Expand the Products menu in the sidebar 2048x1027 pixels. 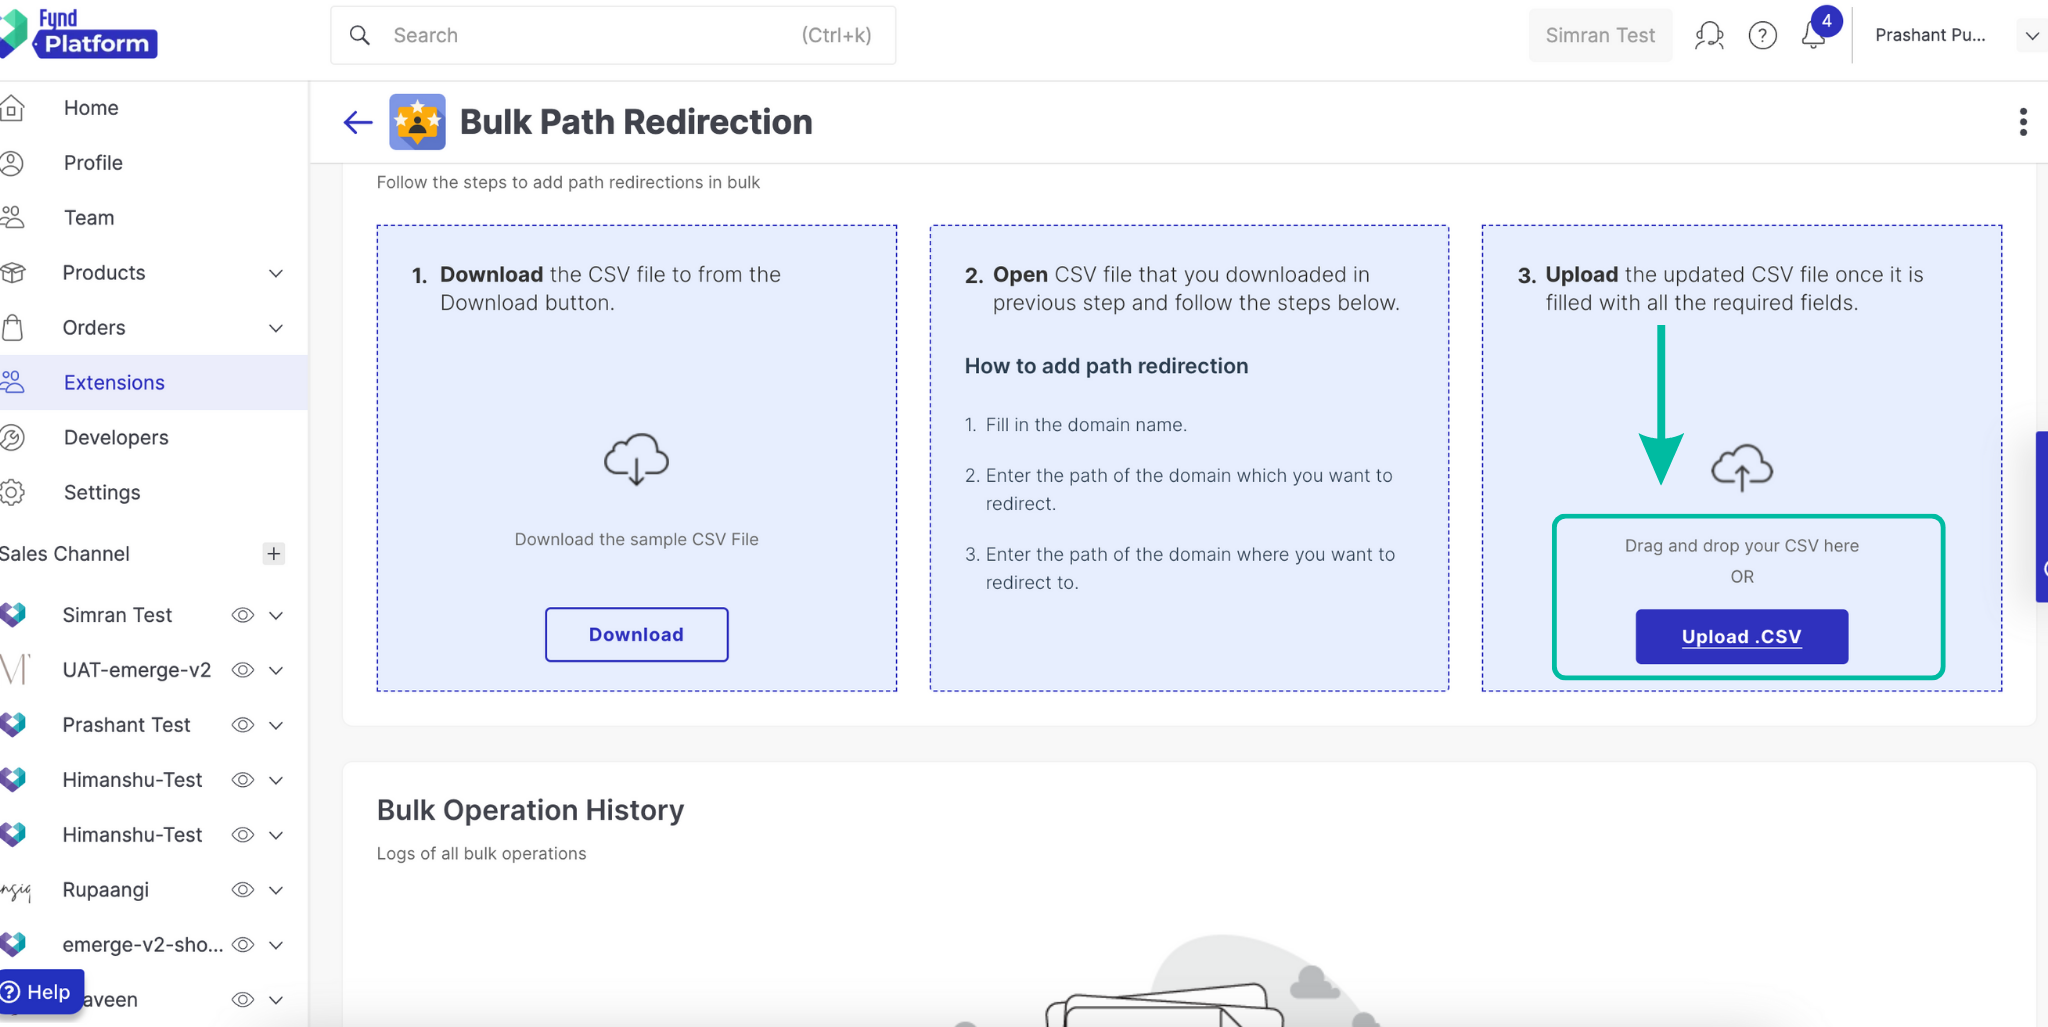[x=276, y=272]
